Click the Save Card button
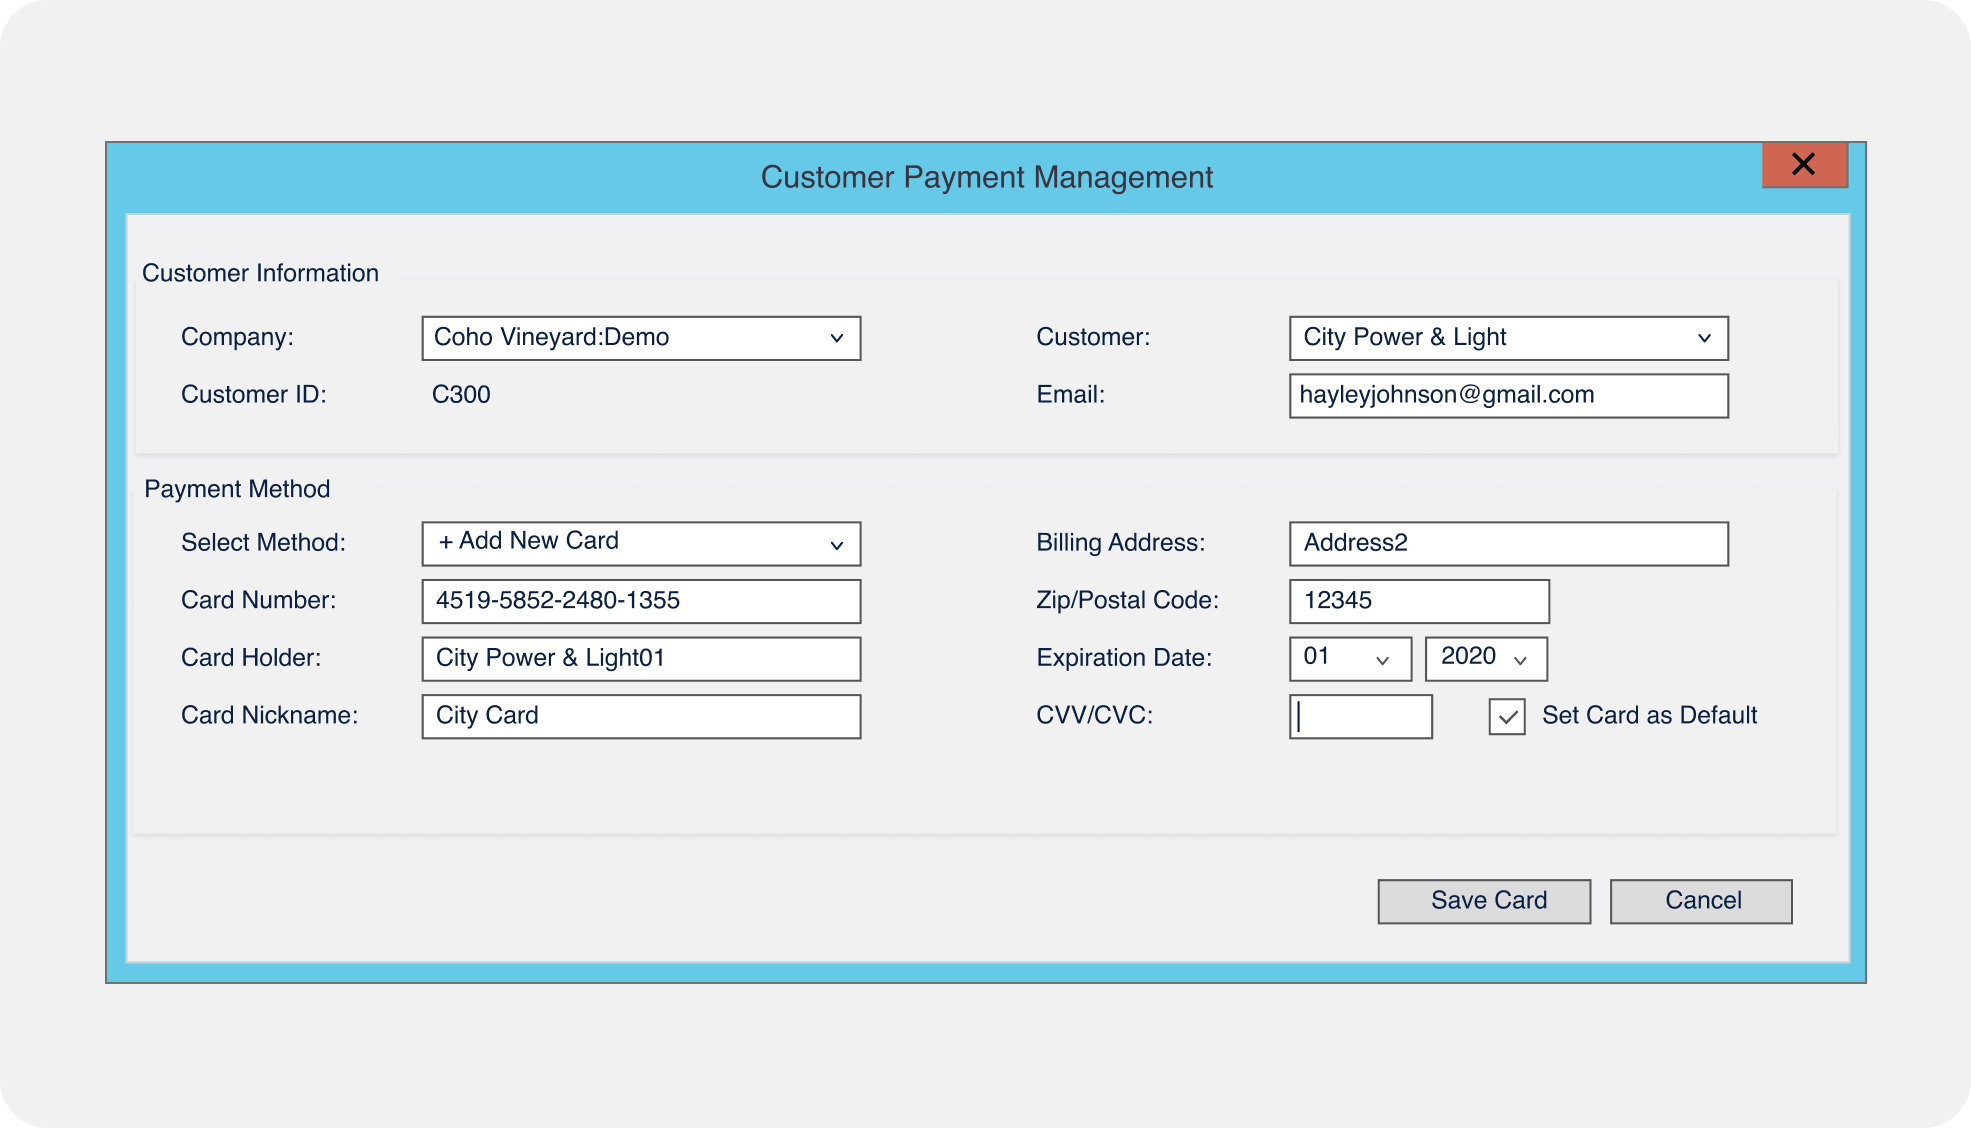The height and width of the screenshot is (1128, 1971). click(x=1483, y=901)
